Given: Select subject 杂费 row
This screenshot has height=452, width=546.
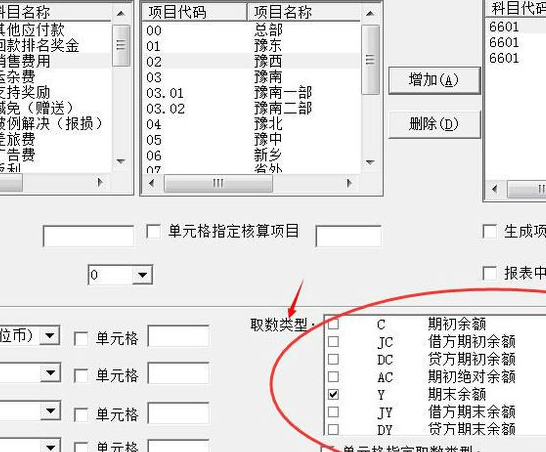Looking at the screenshot, I should click(55, 77).
